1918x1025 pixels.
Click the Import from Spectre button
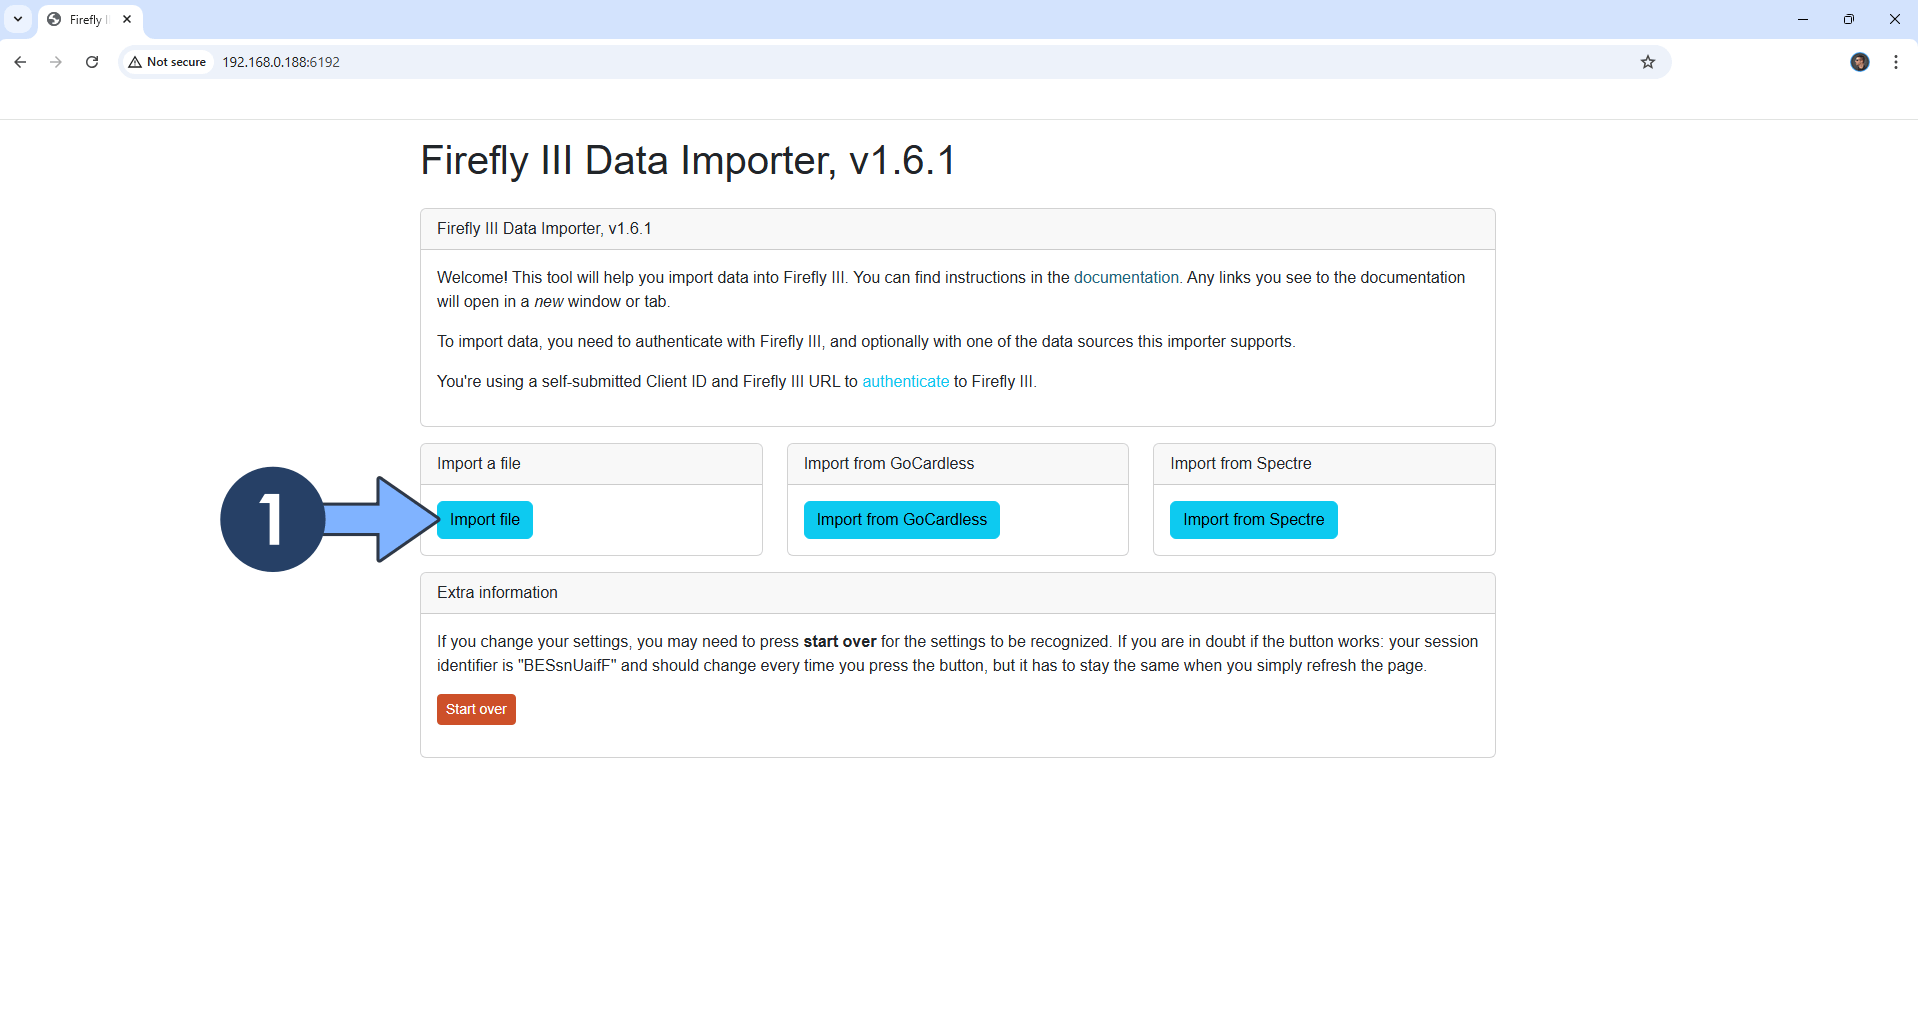(1254, 520)
